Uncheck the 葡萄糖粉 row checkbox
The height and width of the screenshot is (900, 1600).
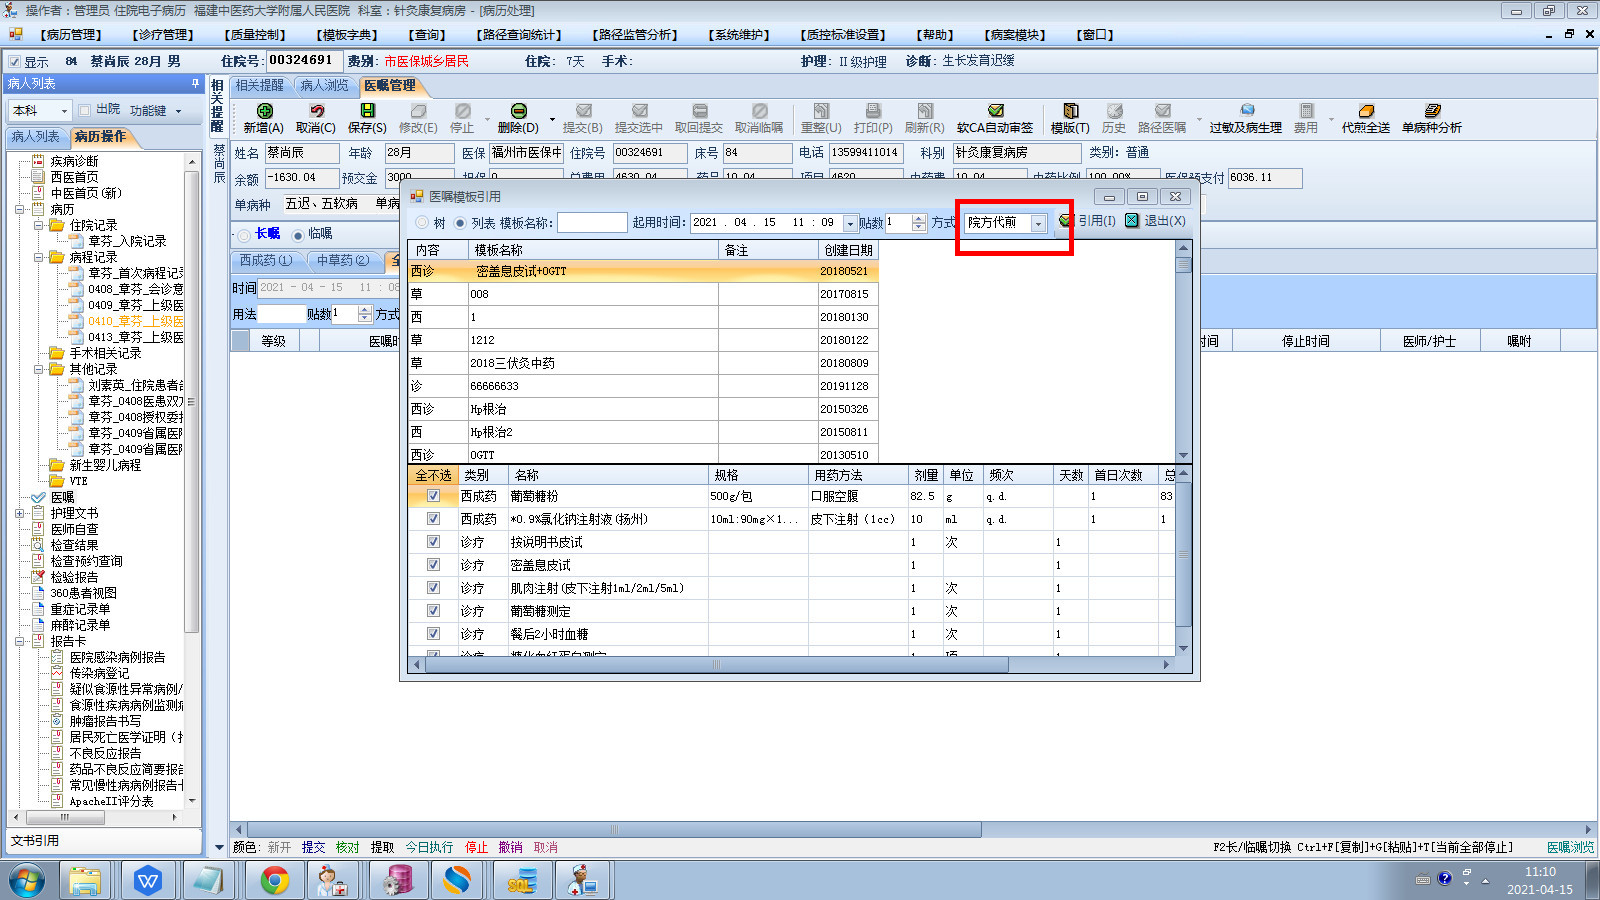(433, 496)
